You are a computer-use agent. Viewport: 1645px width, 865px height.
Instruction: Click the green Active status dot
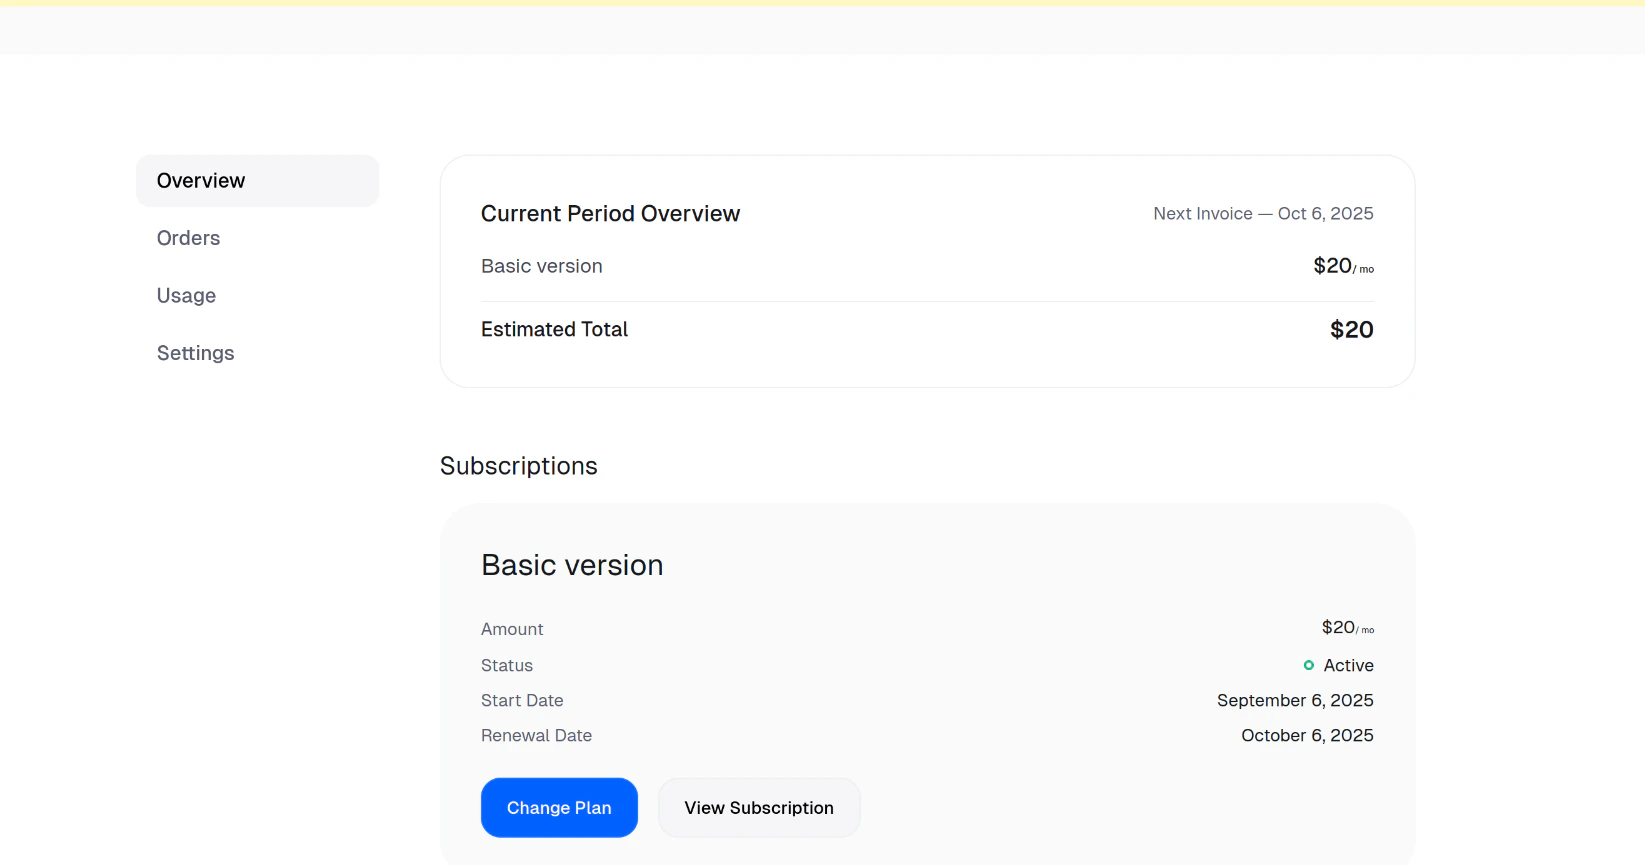tap(1308, 665)
